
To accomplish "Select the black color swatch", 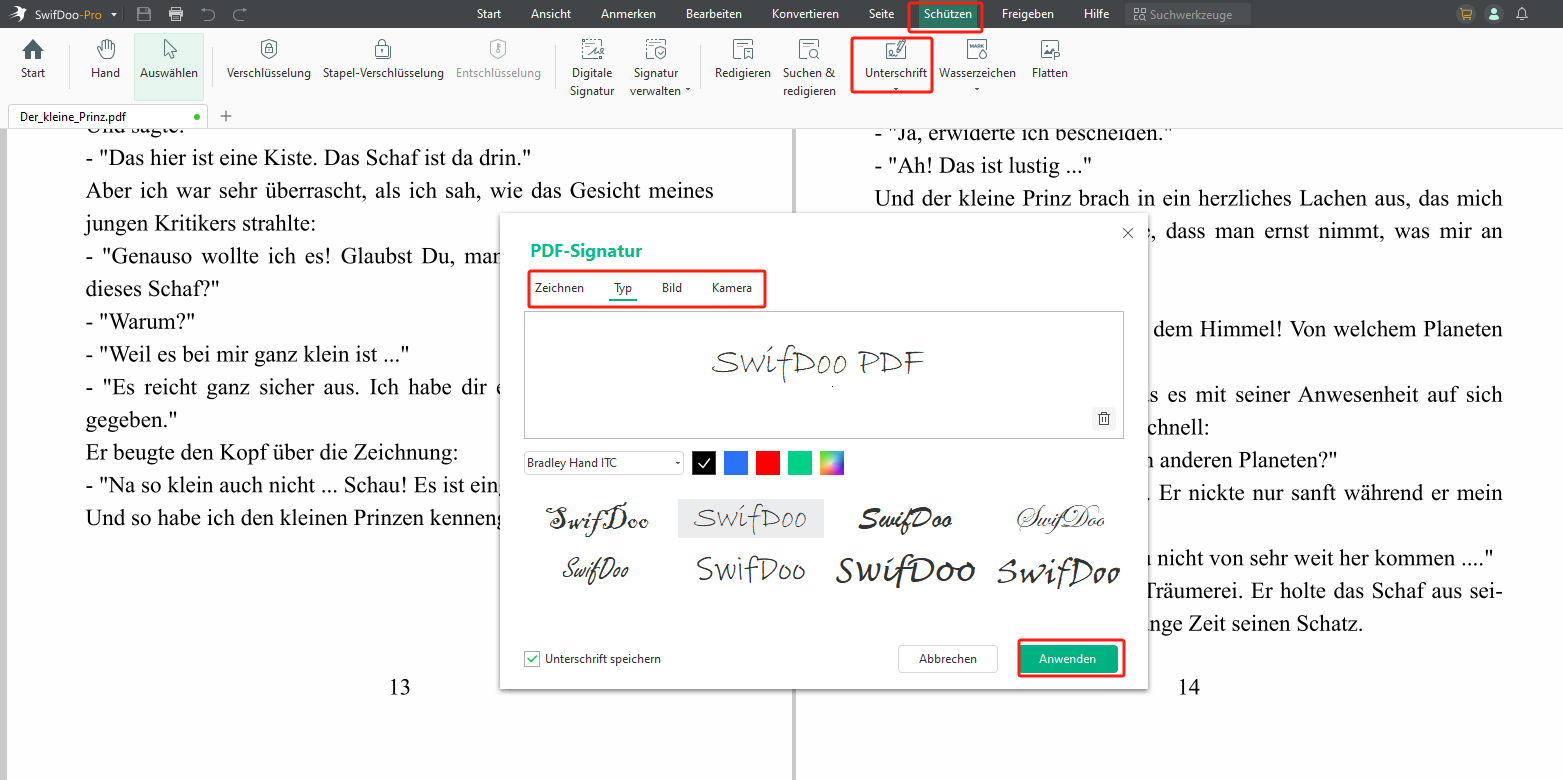I will [x=704, y=463].
